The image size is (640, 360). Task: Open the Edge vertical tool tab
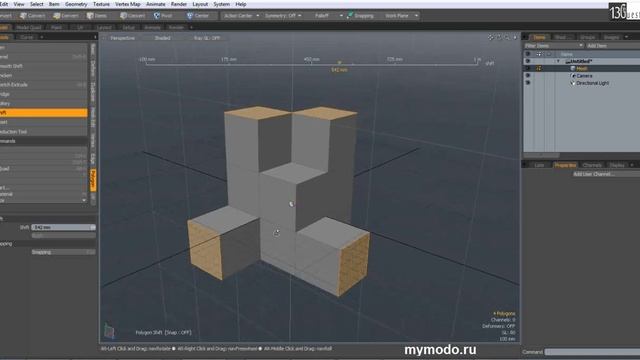click(93, 159)
